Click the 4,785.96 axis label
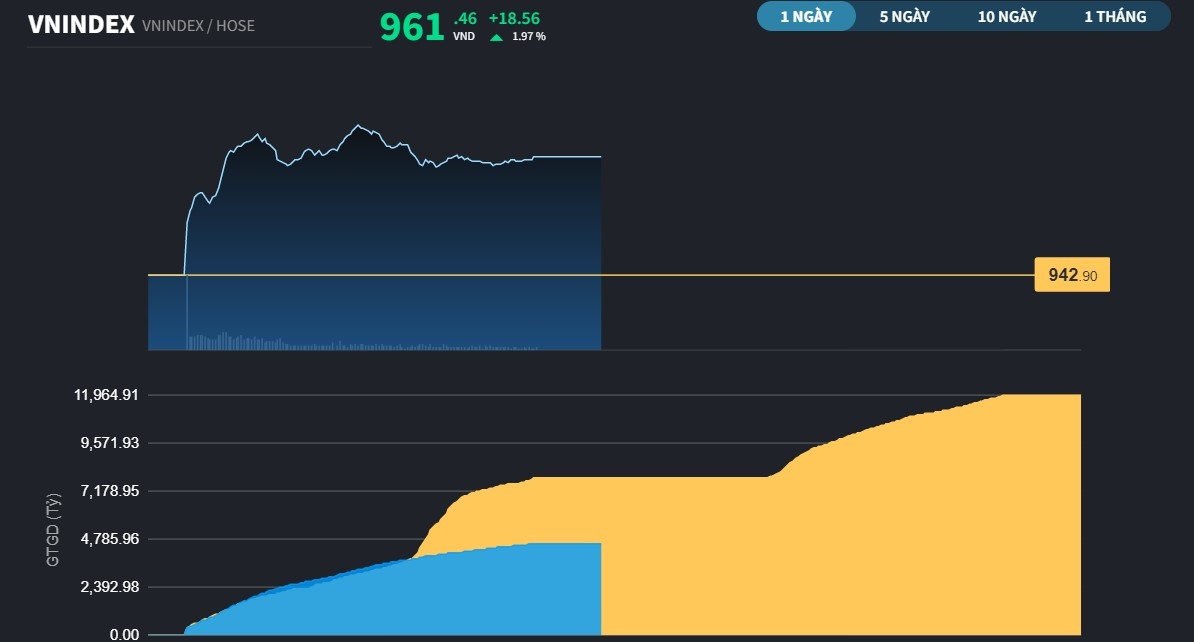 [110, 538]
